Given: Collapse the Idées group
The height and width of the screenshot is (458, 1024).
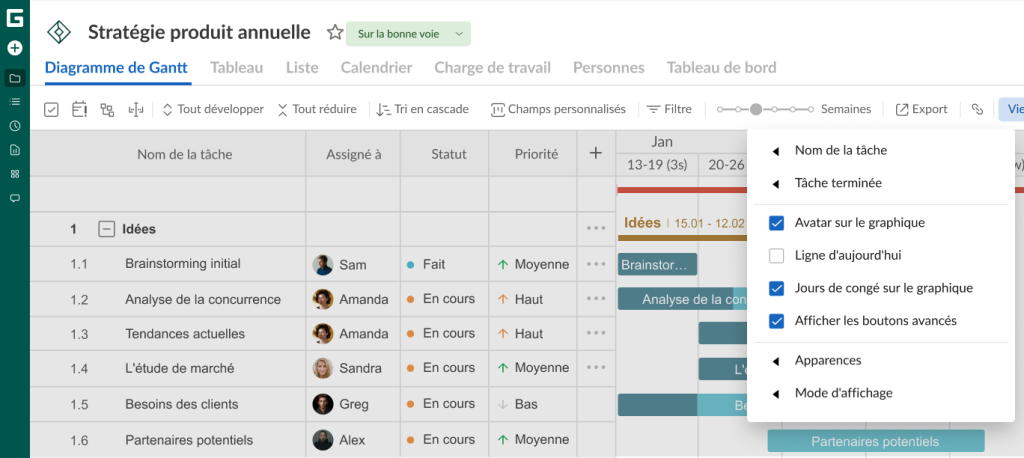Looking at the screenshot, I should pyautogui.click(x=106, y=229).
